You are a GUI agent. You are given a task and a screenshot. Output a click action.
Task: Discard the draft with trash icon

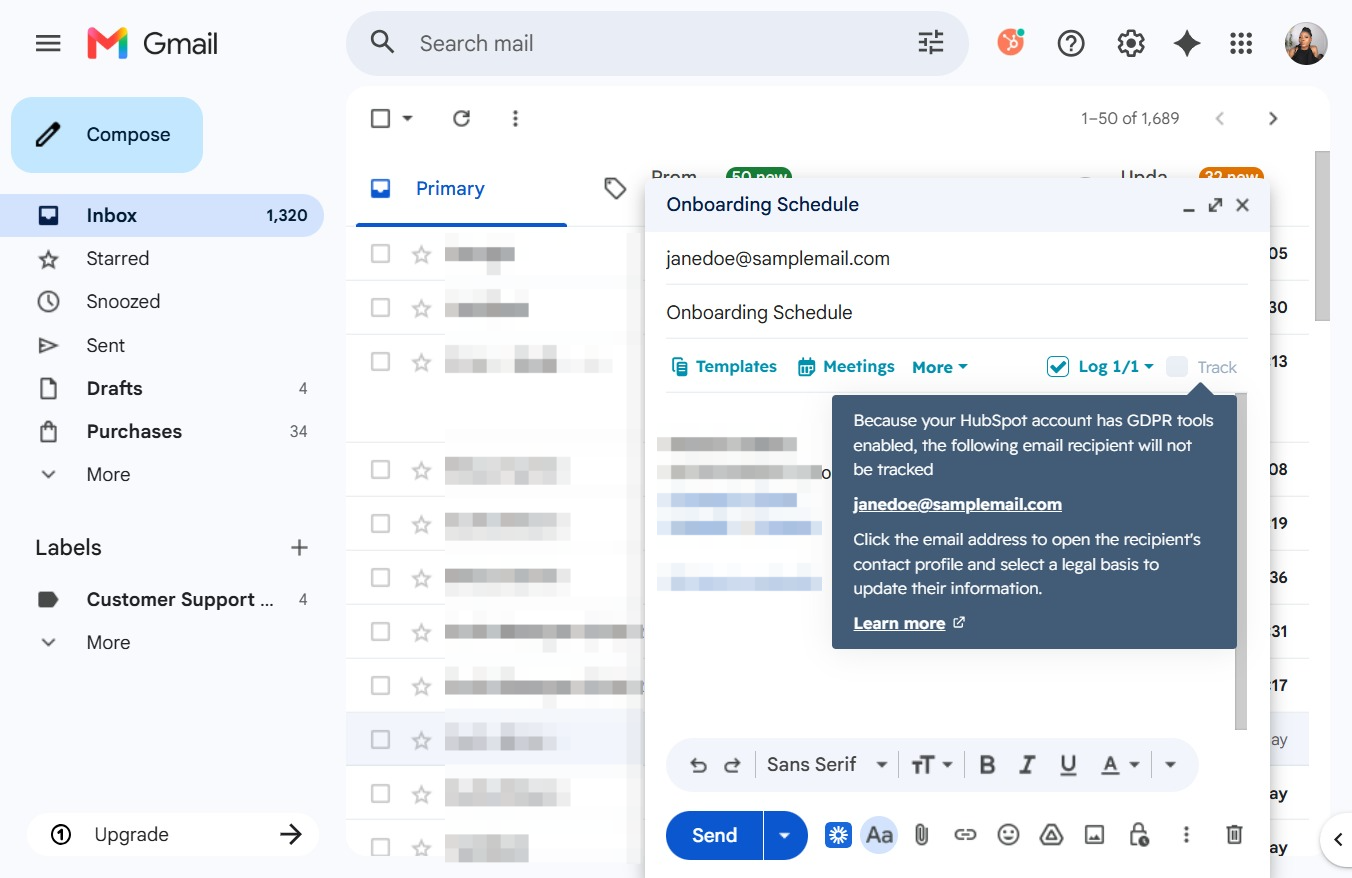(1235, 835)
